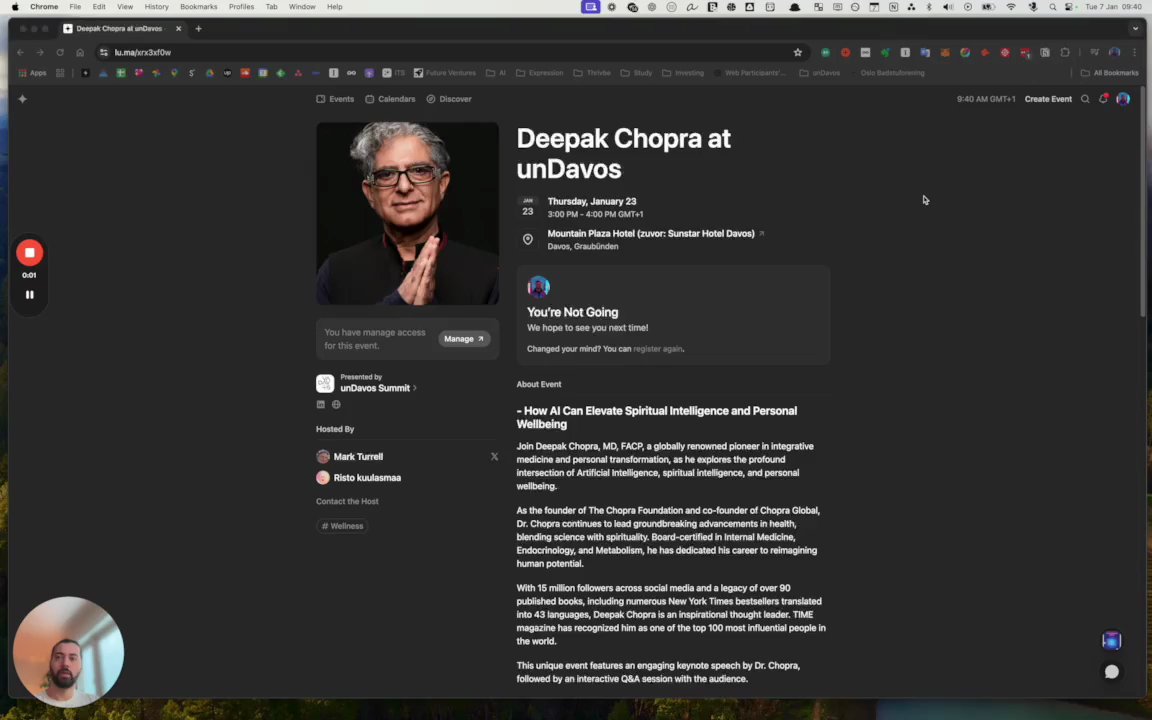
Task: Open the Calendars tab
Action: [390, 99]
